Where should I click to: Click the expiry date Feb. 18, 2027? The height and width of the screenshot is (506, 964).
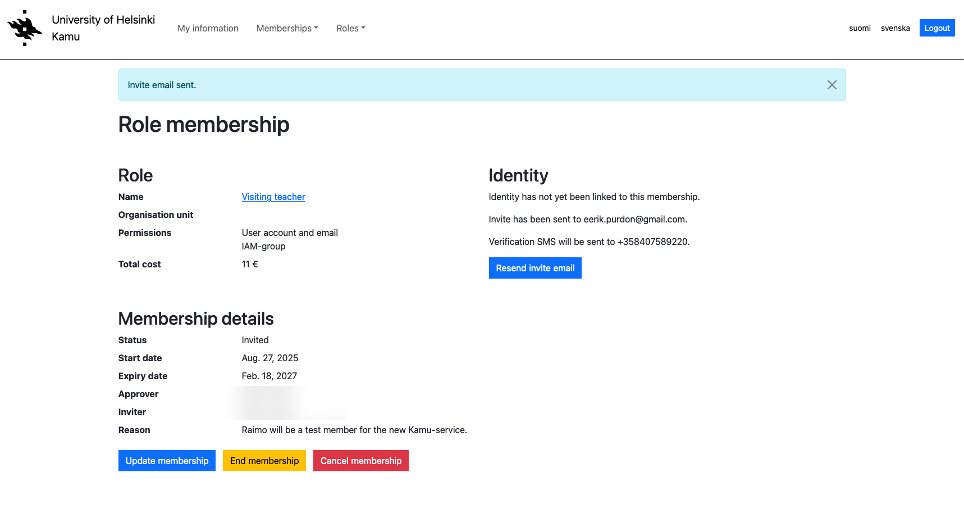269,376
